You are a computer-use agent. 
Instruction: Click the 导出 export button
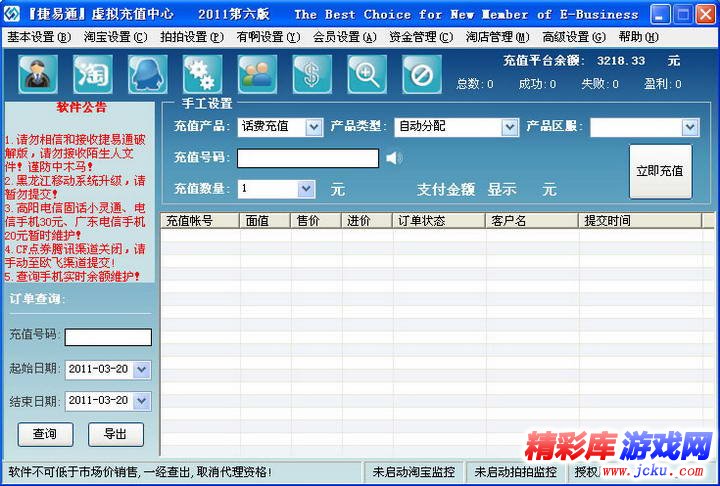coord(116,434)
